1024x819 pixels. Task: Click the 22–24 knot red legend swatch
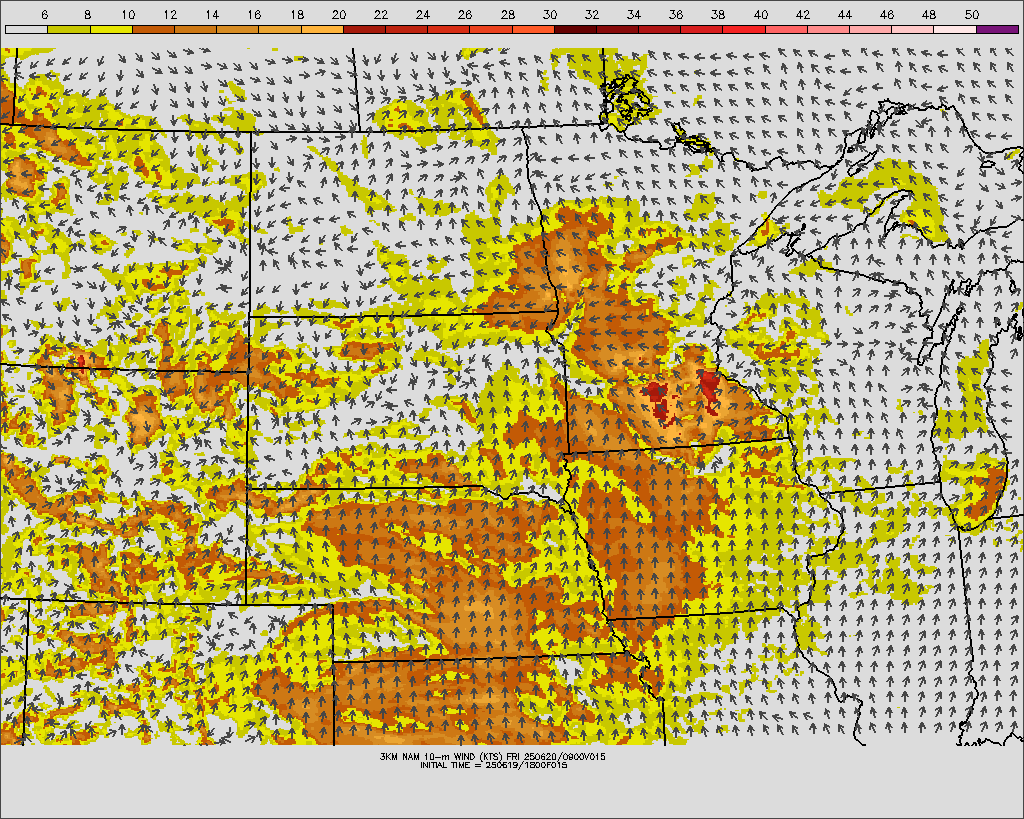[x=407, y=29]
